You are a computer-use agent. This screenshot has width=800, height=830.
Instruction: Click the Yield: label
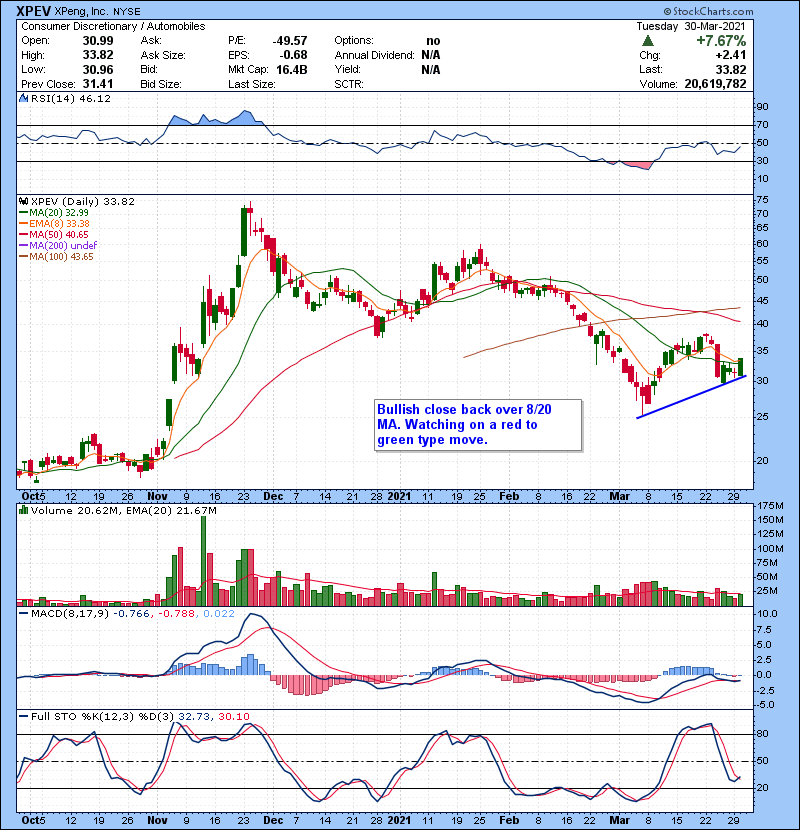coord(347,69)
